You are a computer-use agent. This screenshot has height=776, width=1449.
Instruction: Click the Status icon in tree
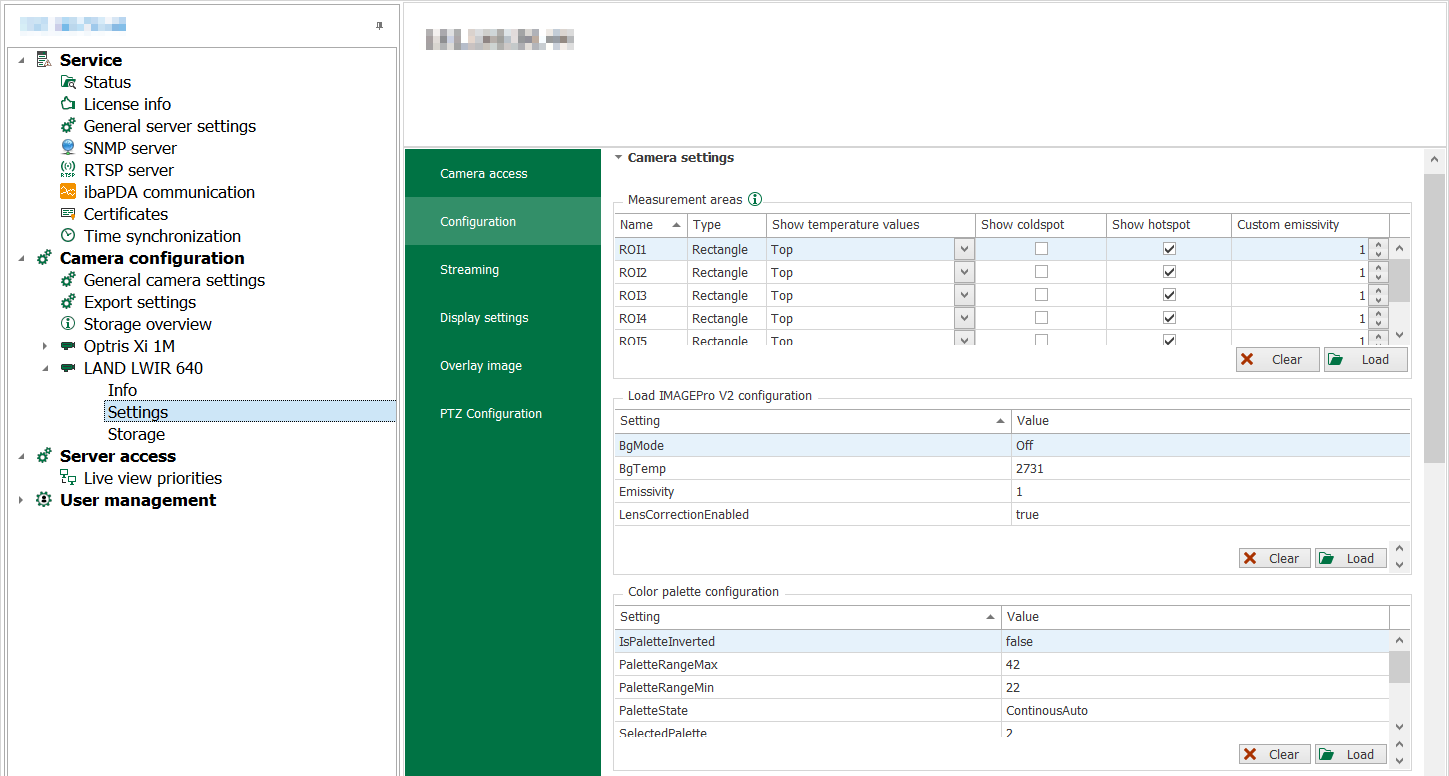pos(68,82)
